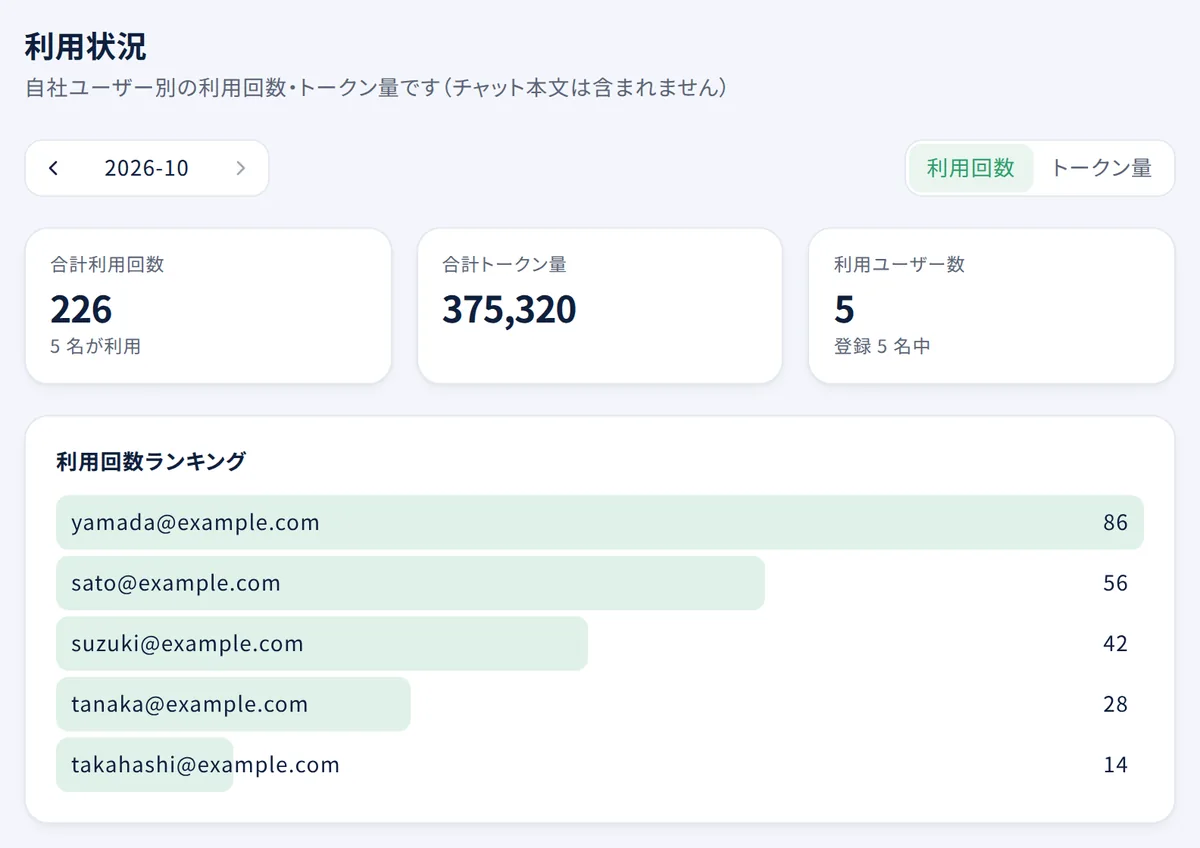The image size is (1200, 848).
Task: Select the yamada@example.com ranking bar
Action: [x=600, y=522]
